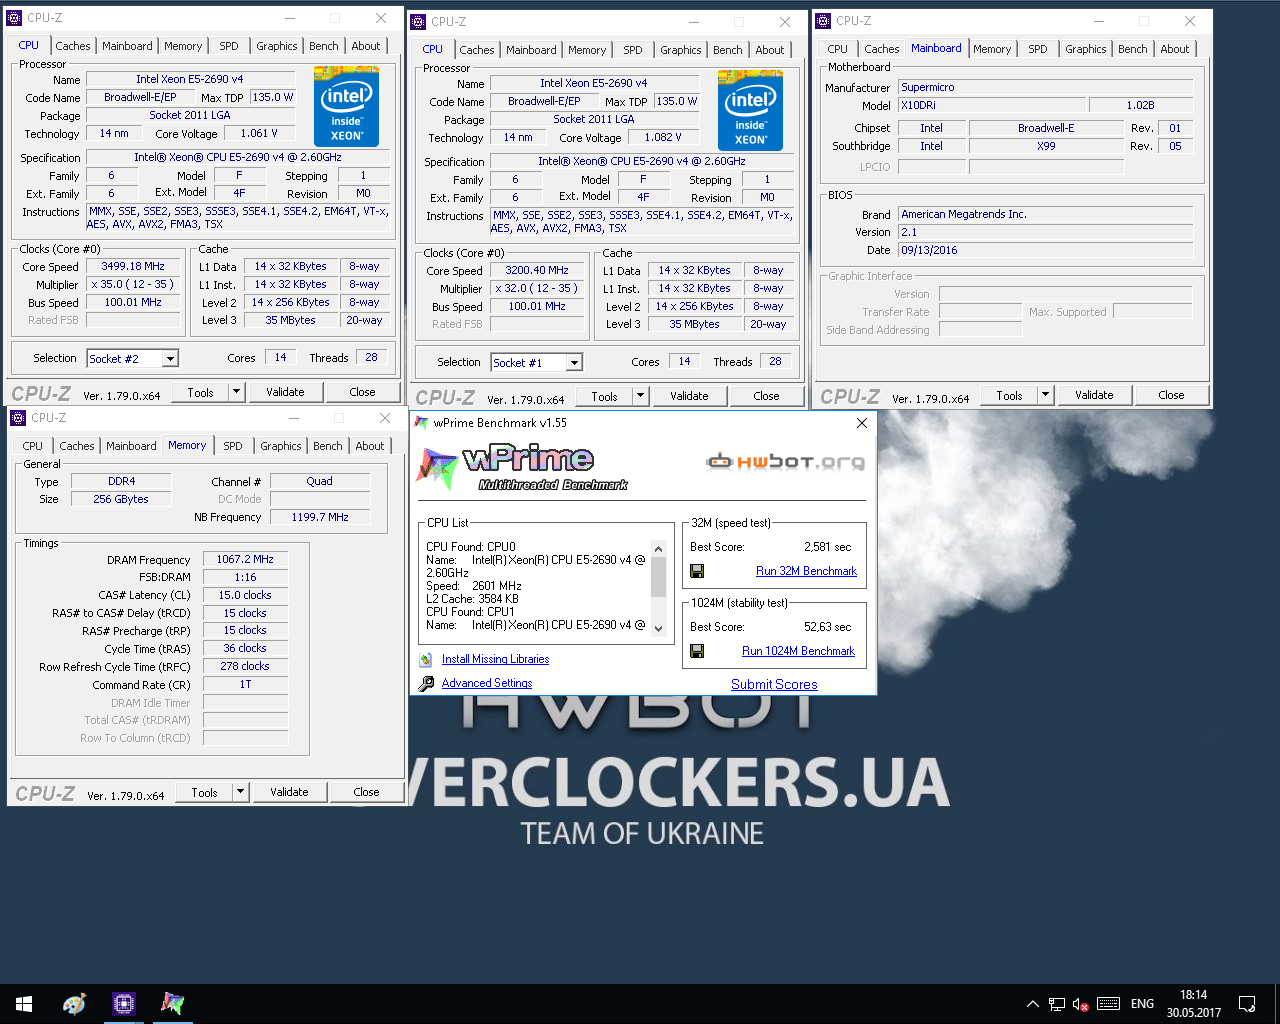Click BIOS date 09/13/2016 field

(x=1045, y=250)
